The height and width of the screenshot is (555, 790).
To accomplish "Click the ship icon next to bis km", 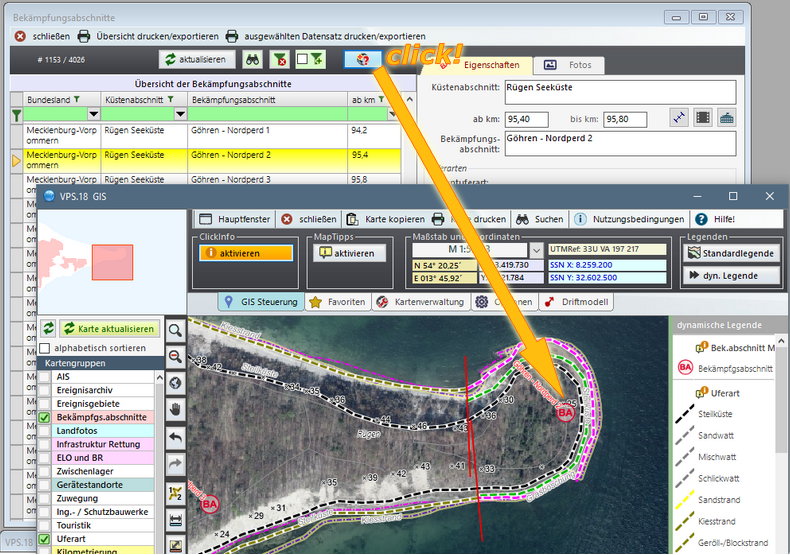I will (x=727, y=118).
